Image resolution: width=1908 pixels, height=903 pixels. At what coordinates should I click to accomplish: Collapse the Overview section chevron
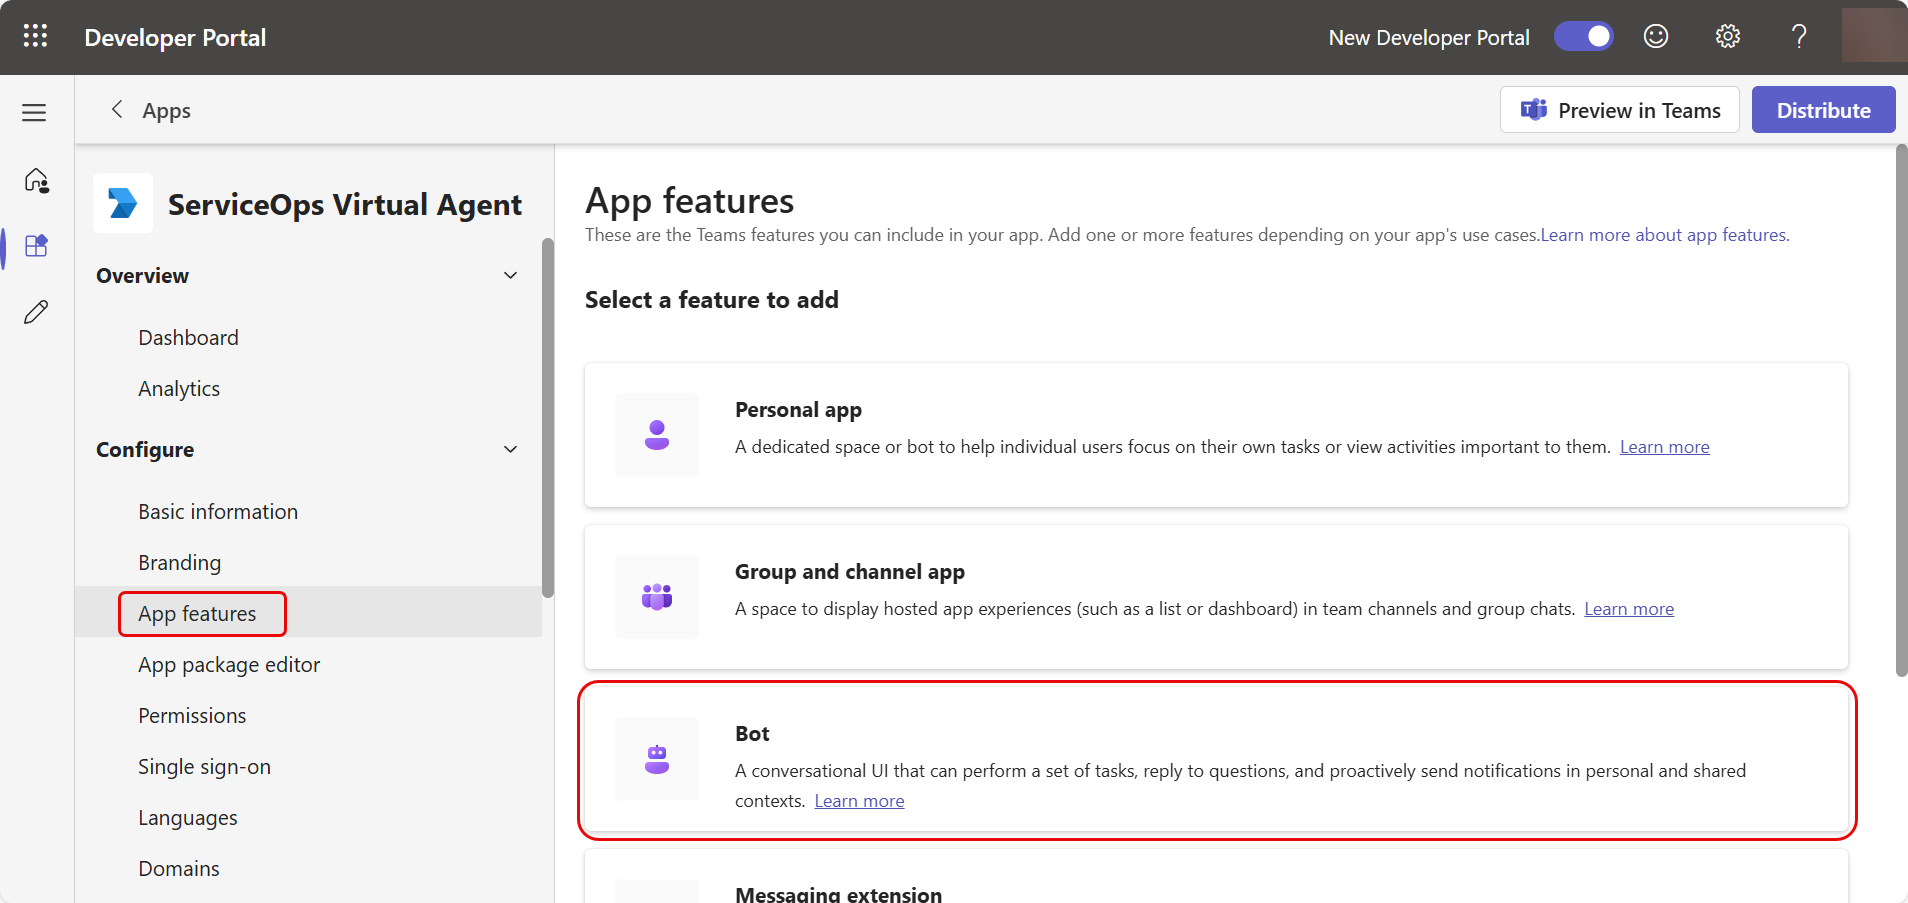pyautogui.click(x=510, y=276)
